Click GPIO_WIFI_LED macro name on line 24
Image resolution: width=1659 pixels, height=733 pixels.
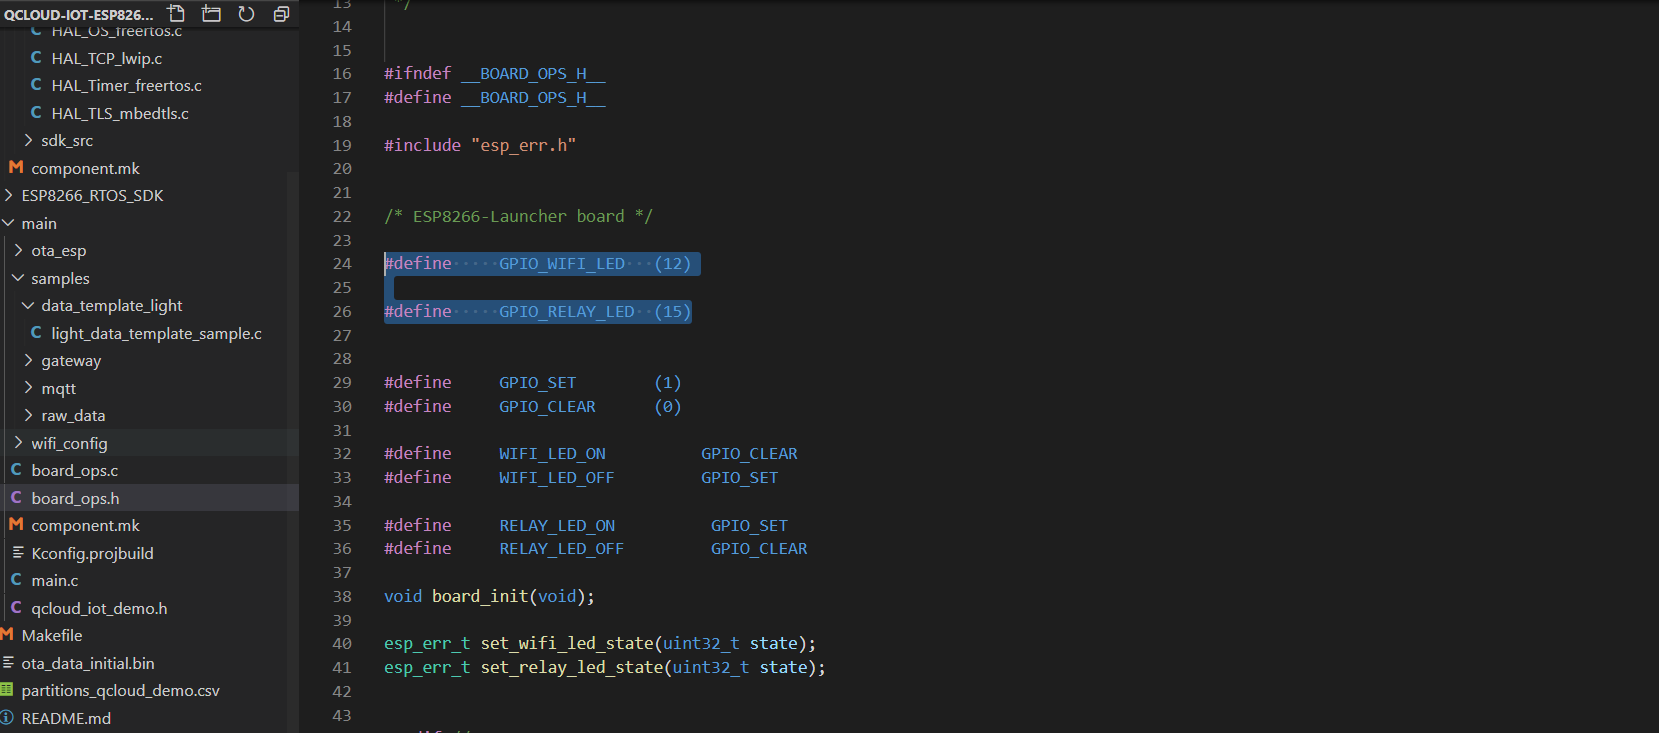(562, 263)
